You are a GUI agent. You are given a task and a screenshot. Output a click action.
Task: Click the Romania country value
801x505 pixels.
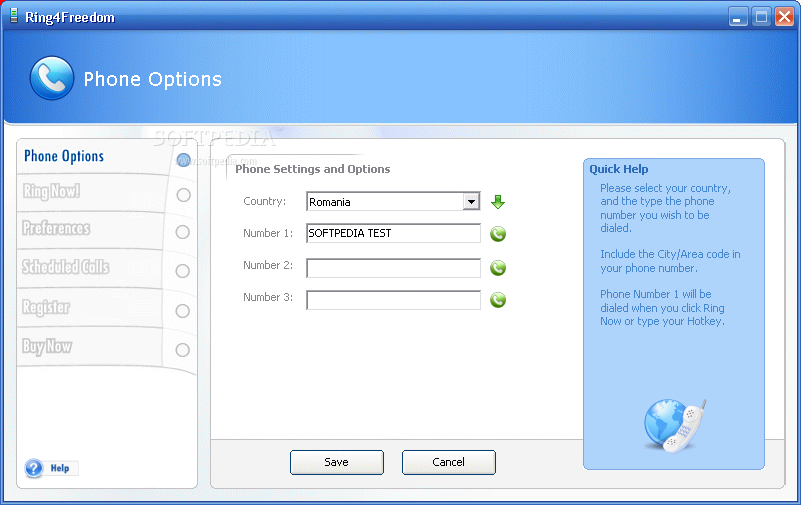point(329,202)
